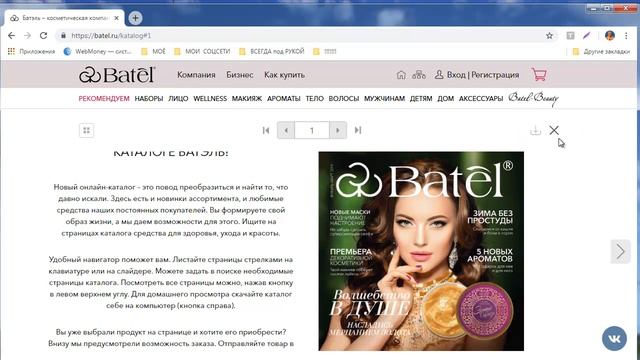Open the МОЁ bookmarks folder
The width and height of the screenshot is (640, 360).
click(153, 51)
